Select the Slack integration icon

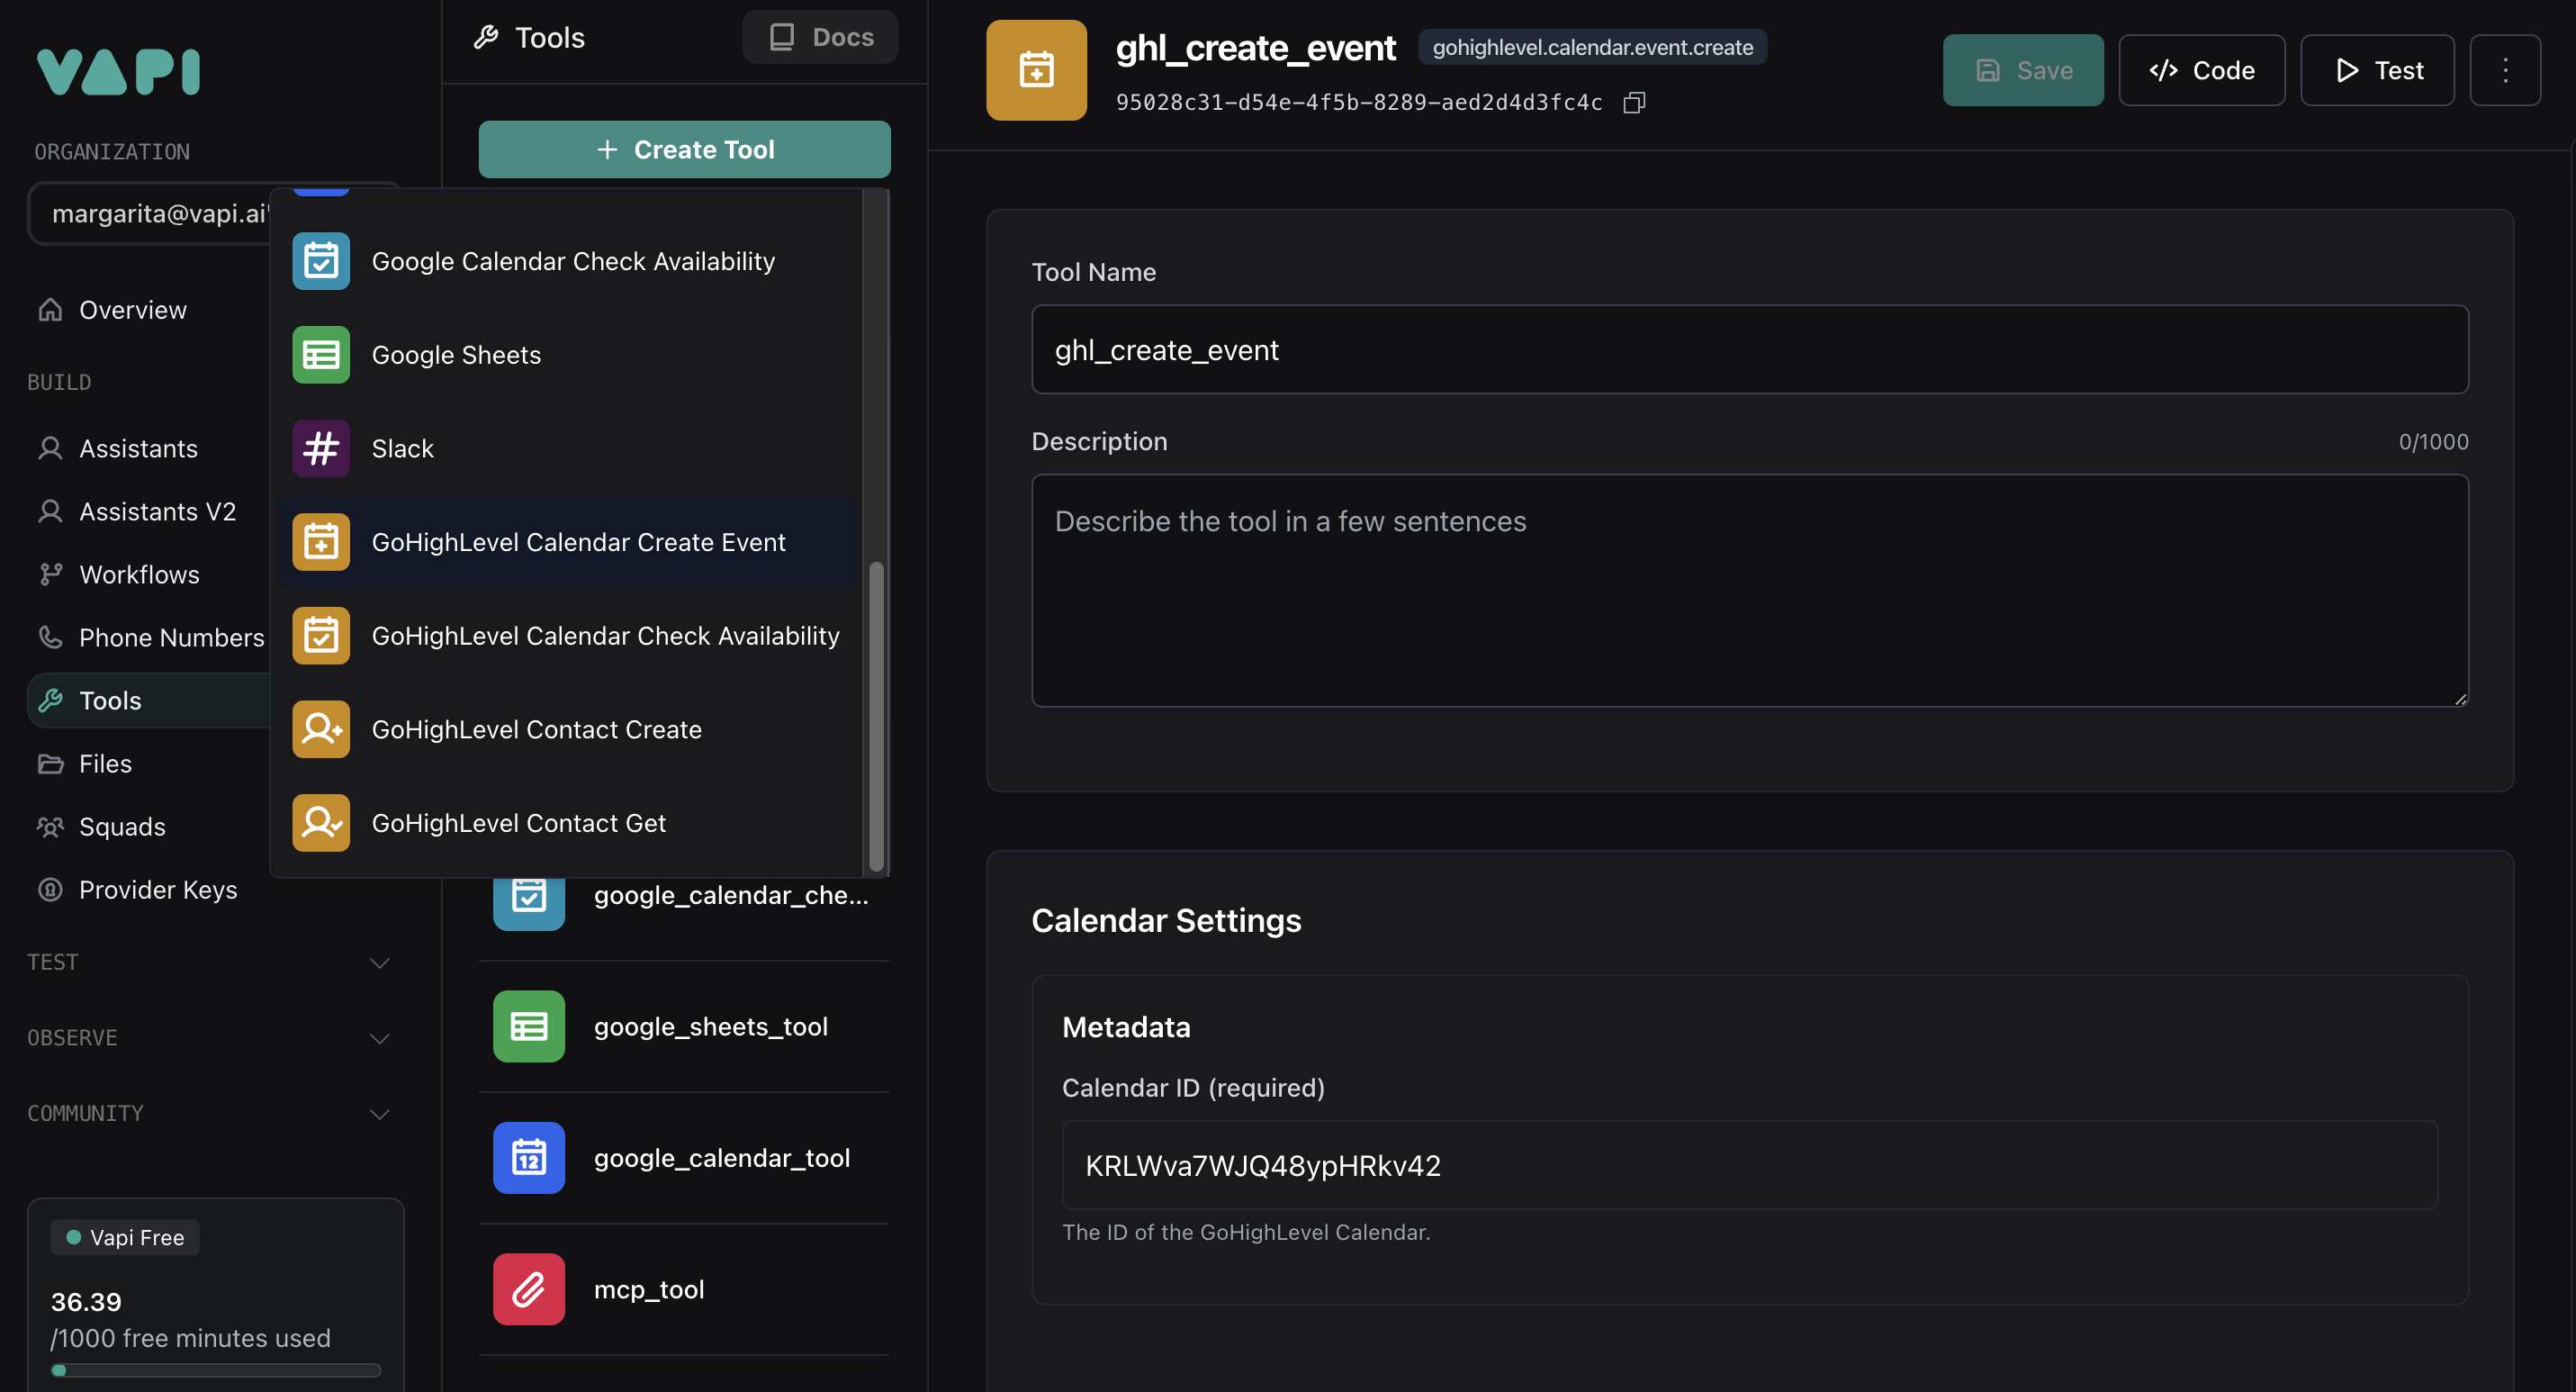(320, 448)
